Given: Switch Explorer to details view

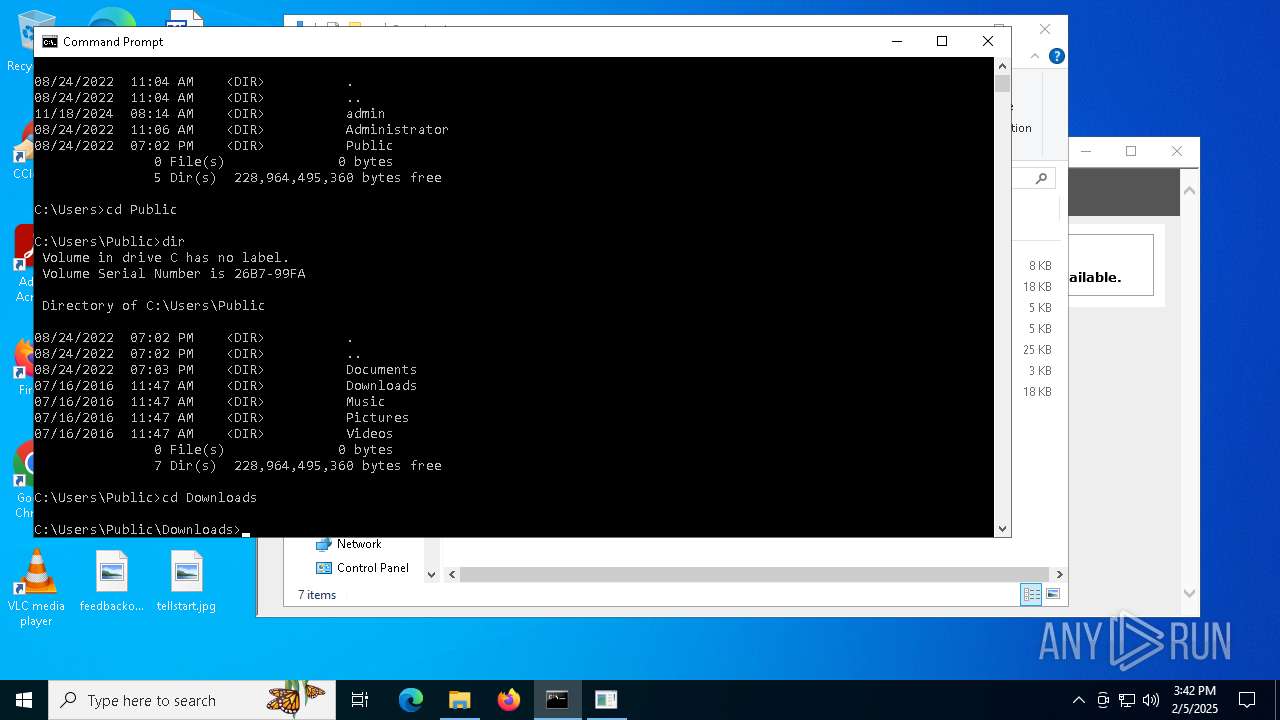Looking at the screenshot, I should tap(1031, 595).
